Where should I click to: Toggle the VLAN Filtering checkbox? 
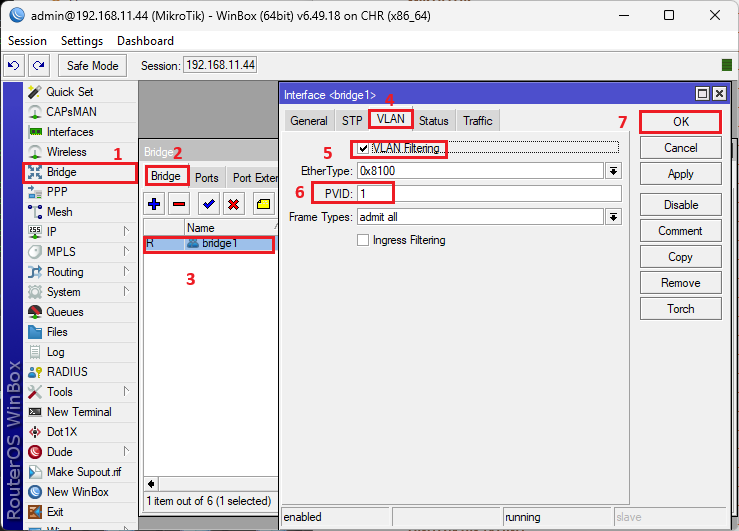(x=363, y=149)
